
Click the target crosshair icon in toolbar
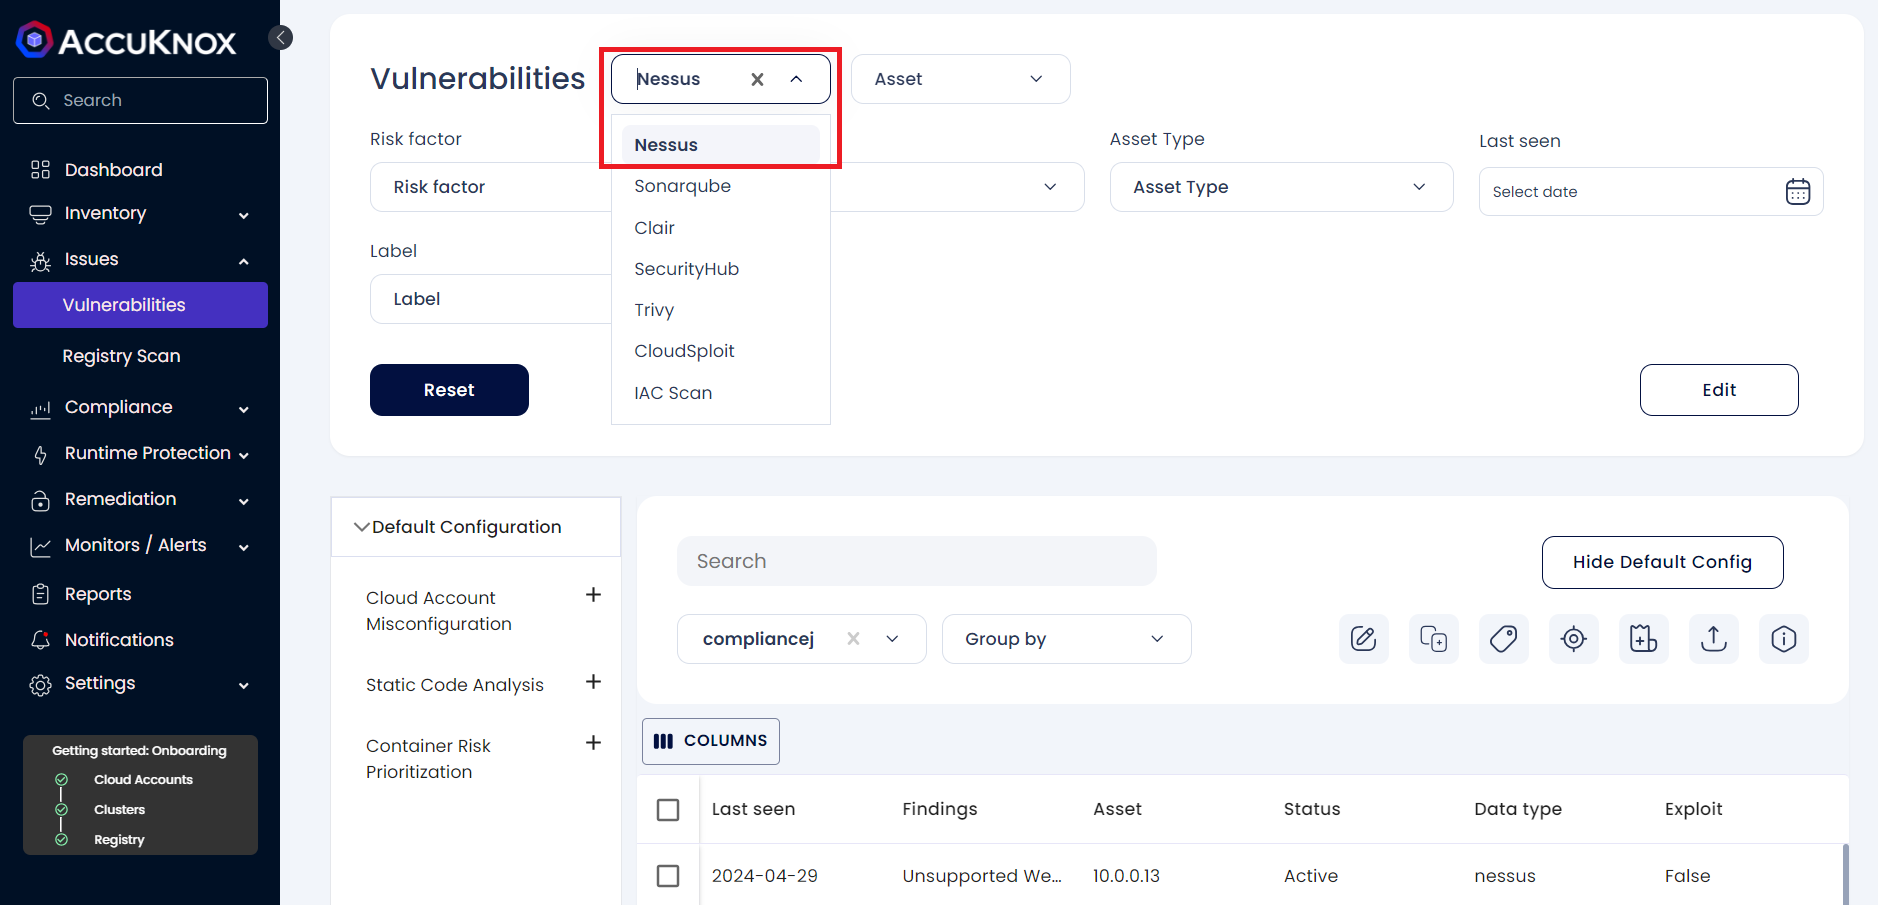1574,639
